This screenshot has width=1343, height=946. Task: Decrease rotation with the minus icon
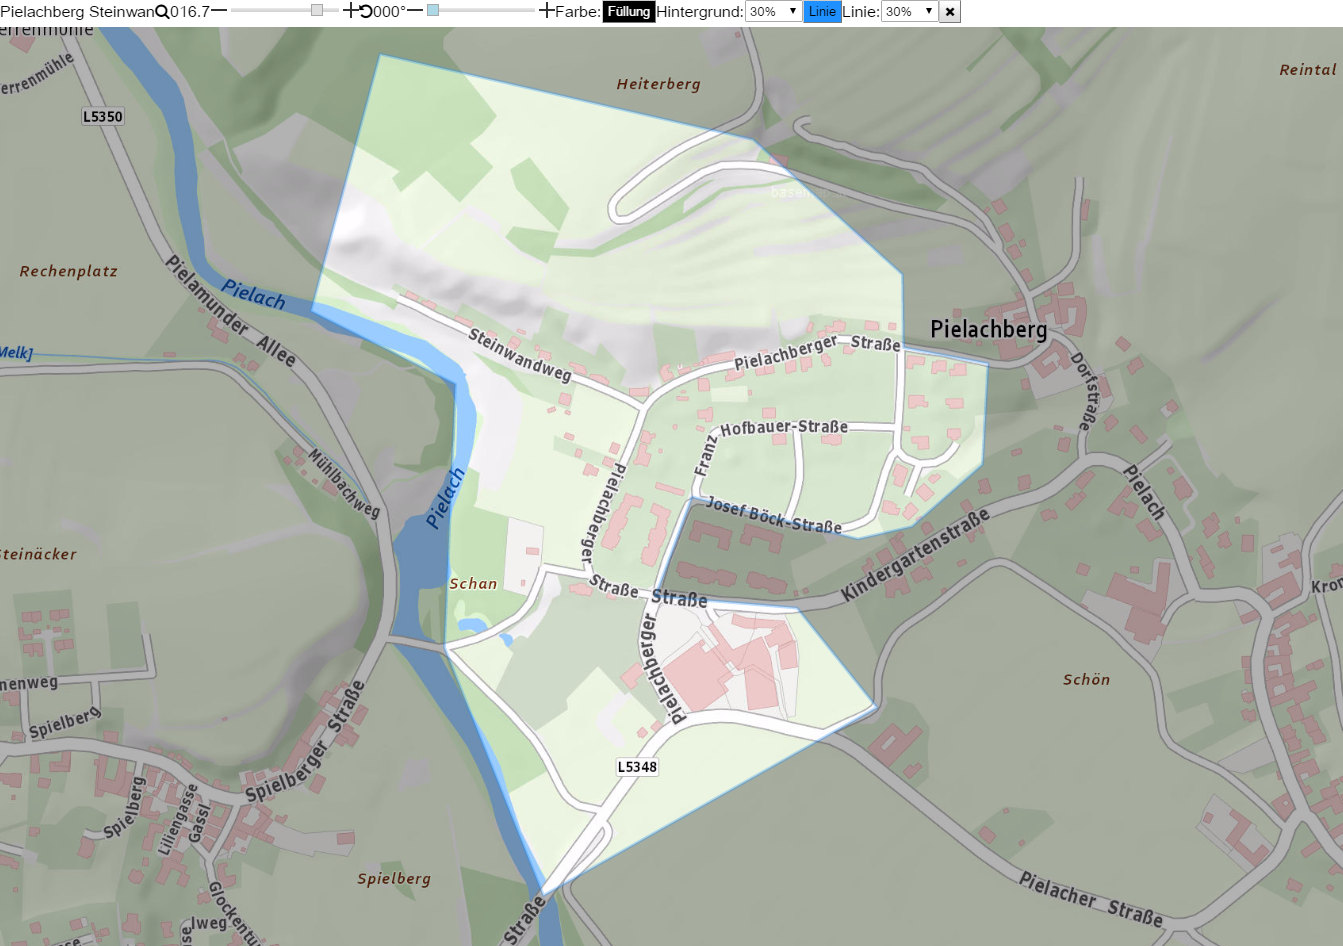click(415, 11)
